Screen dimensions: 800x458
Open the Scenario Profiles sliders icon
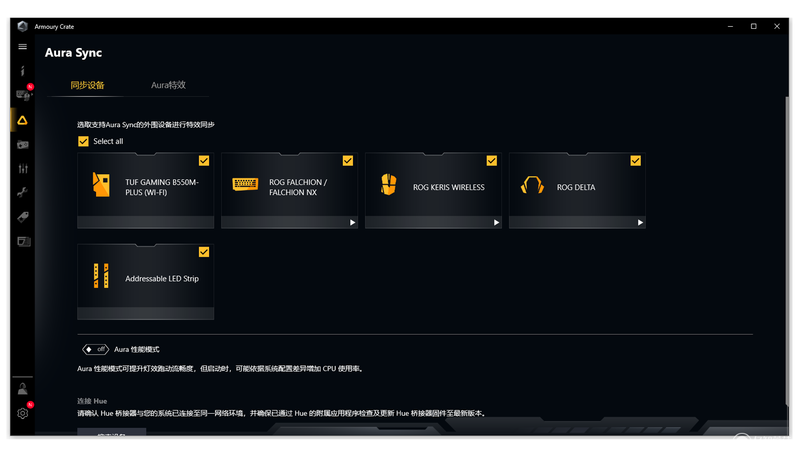click(22, 168)
